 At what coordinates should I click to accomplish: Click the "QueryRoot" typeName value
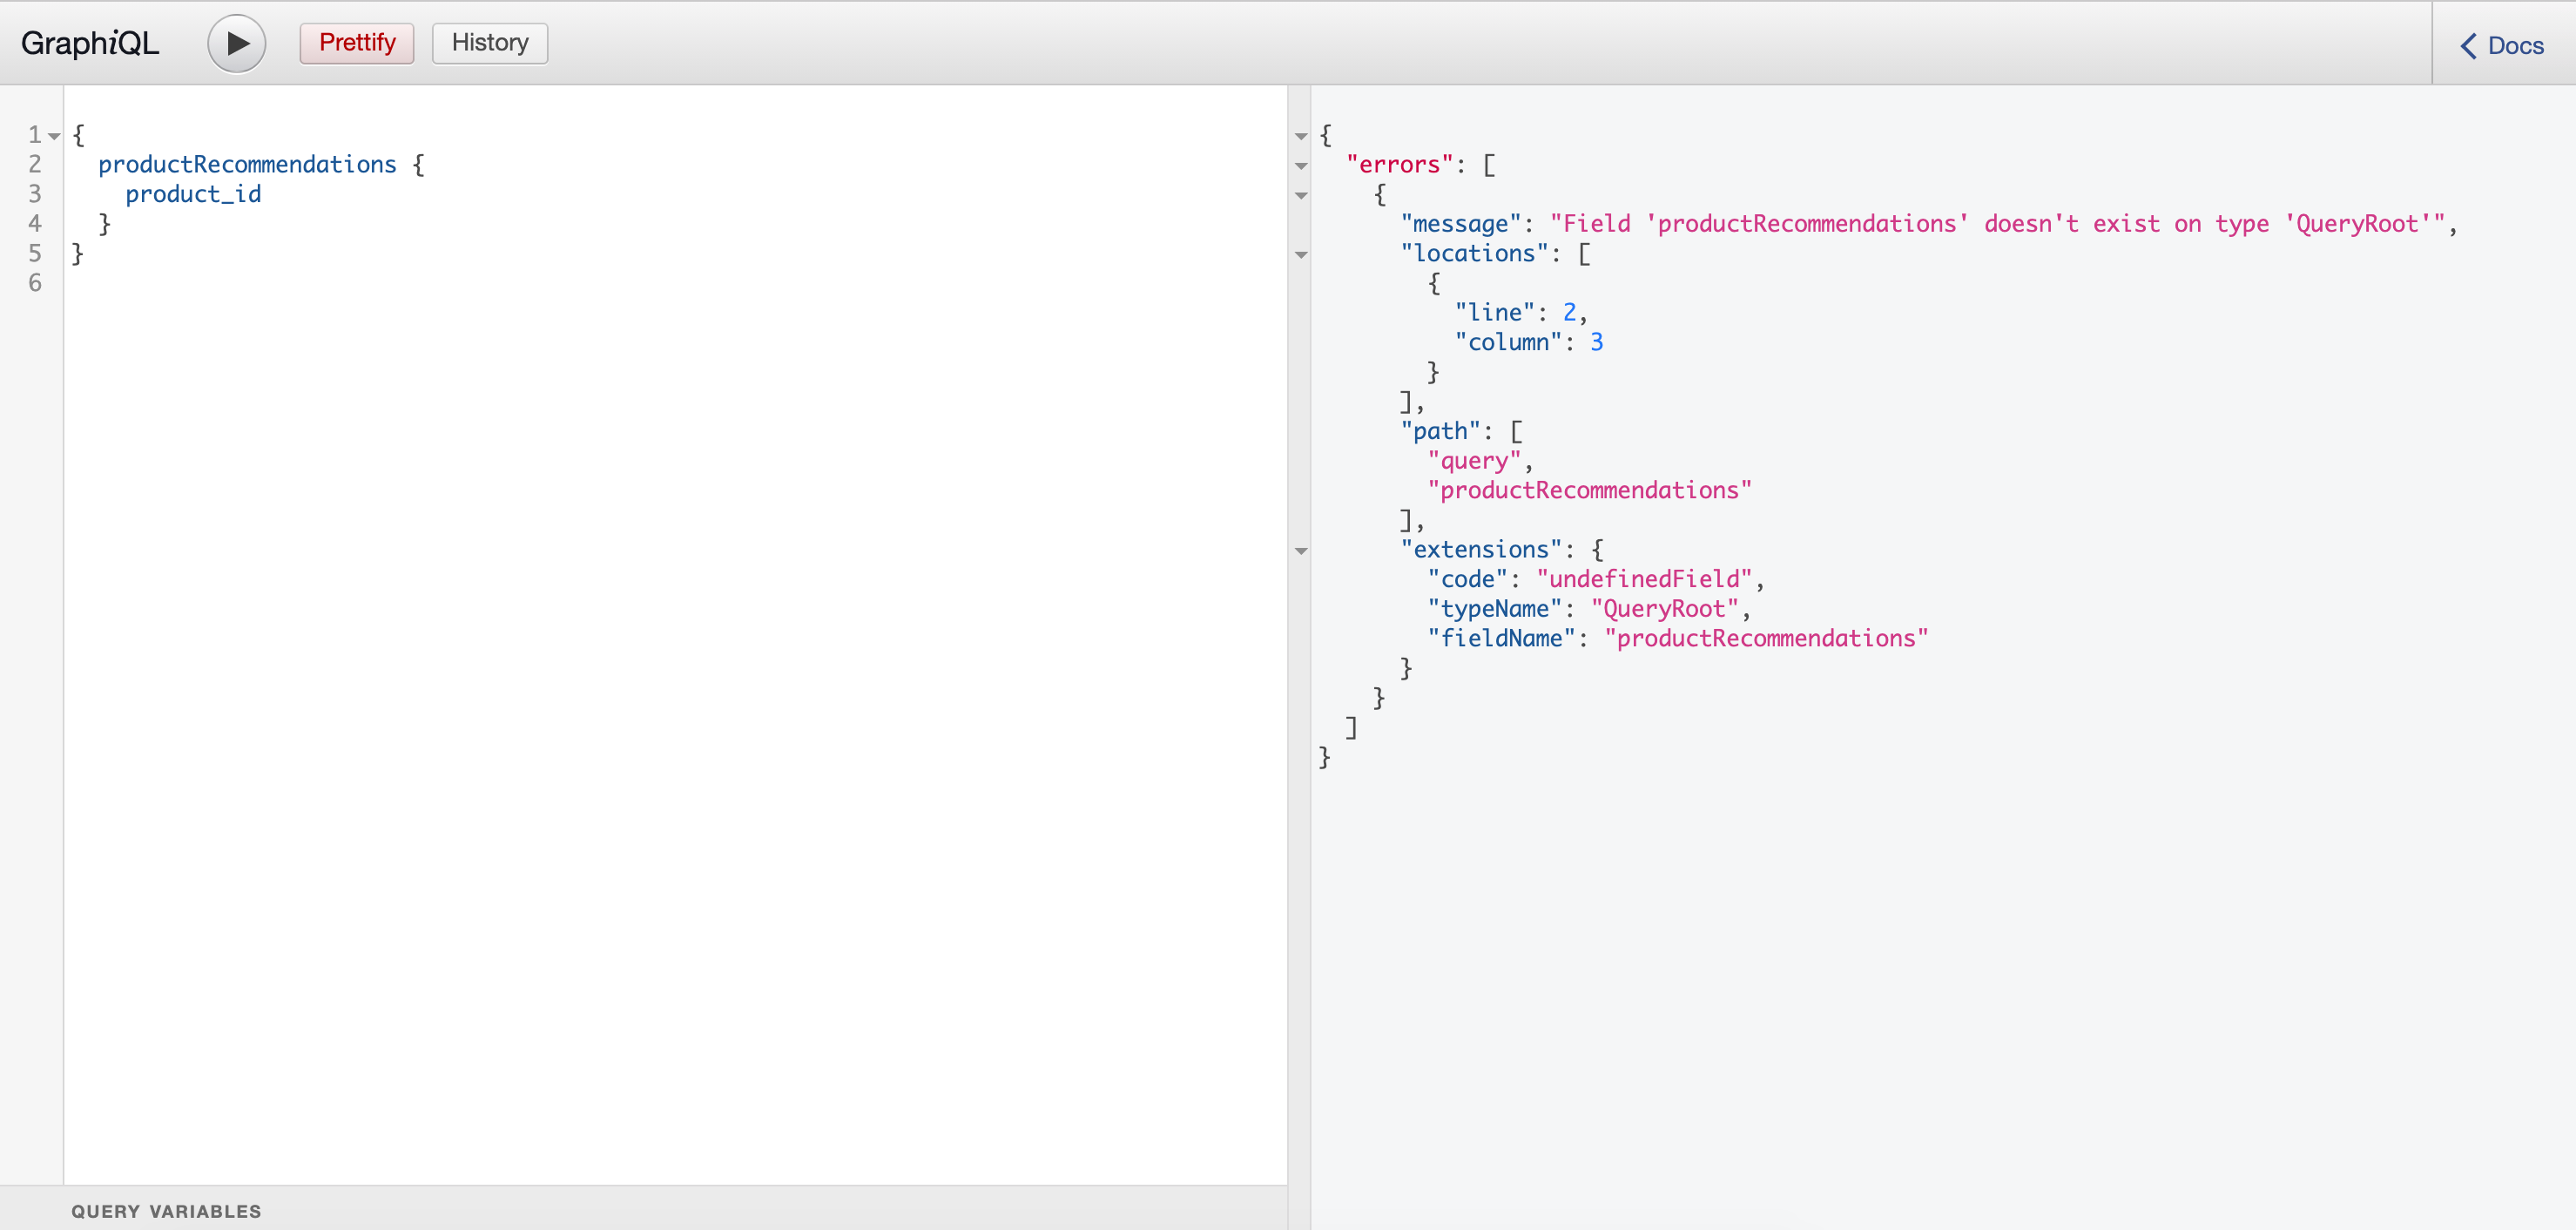pyautogui.click(x=1664, y=609)
